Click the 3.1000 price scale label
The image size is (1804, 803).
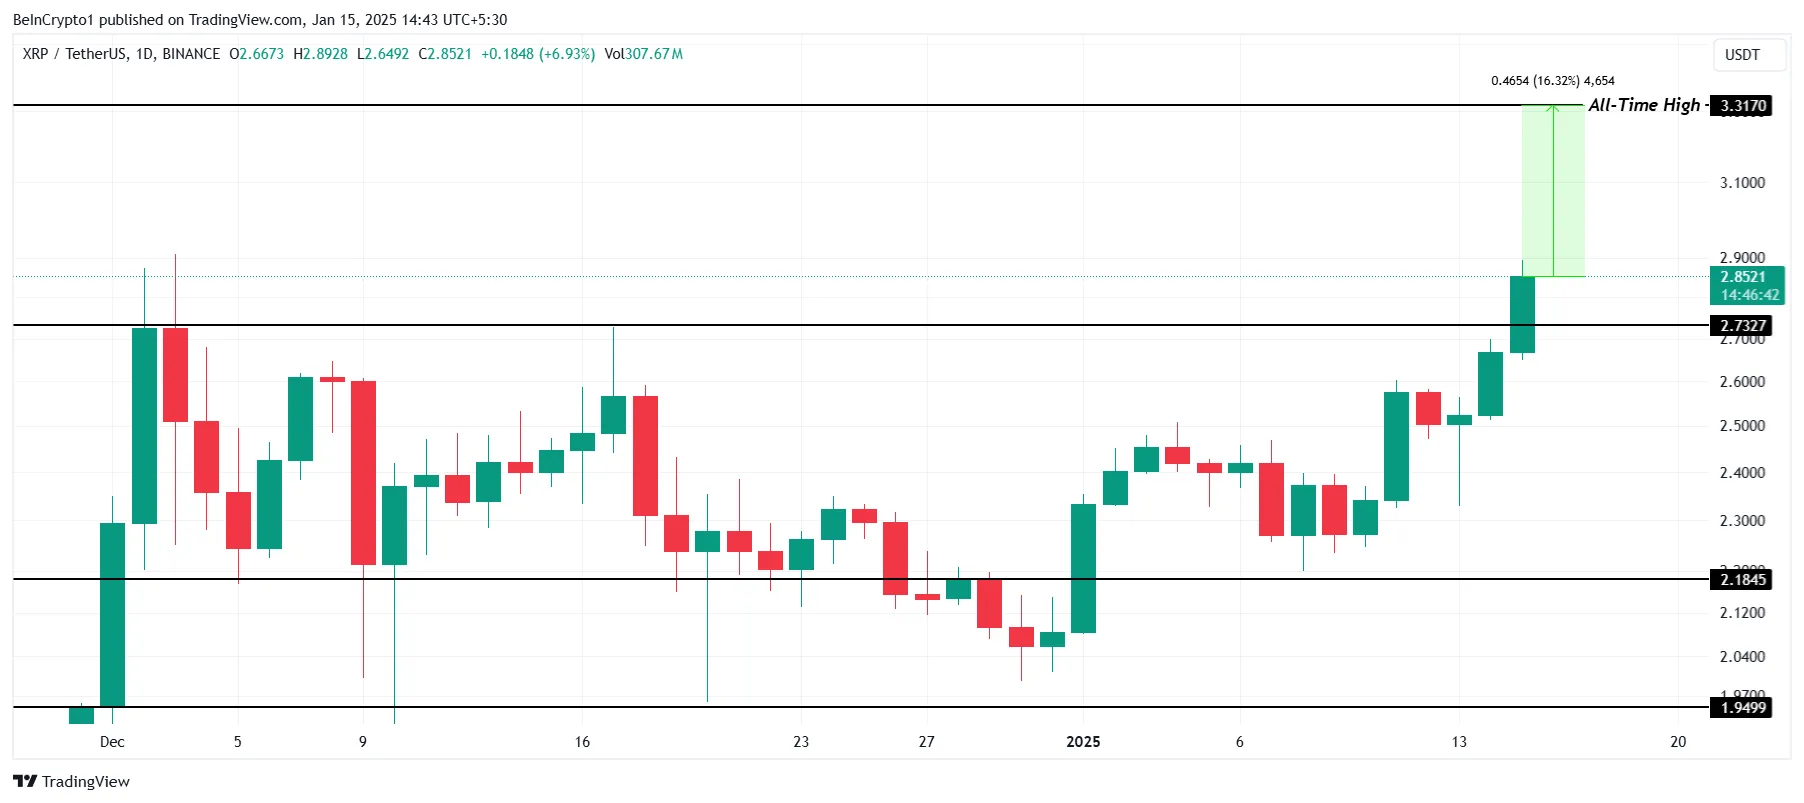coord(1742,183)
